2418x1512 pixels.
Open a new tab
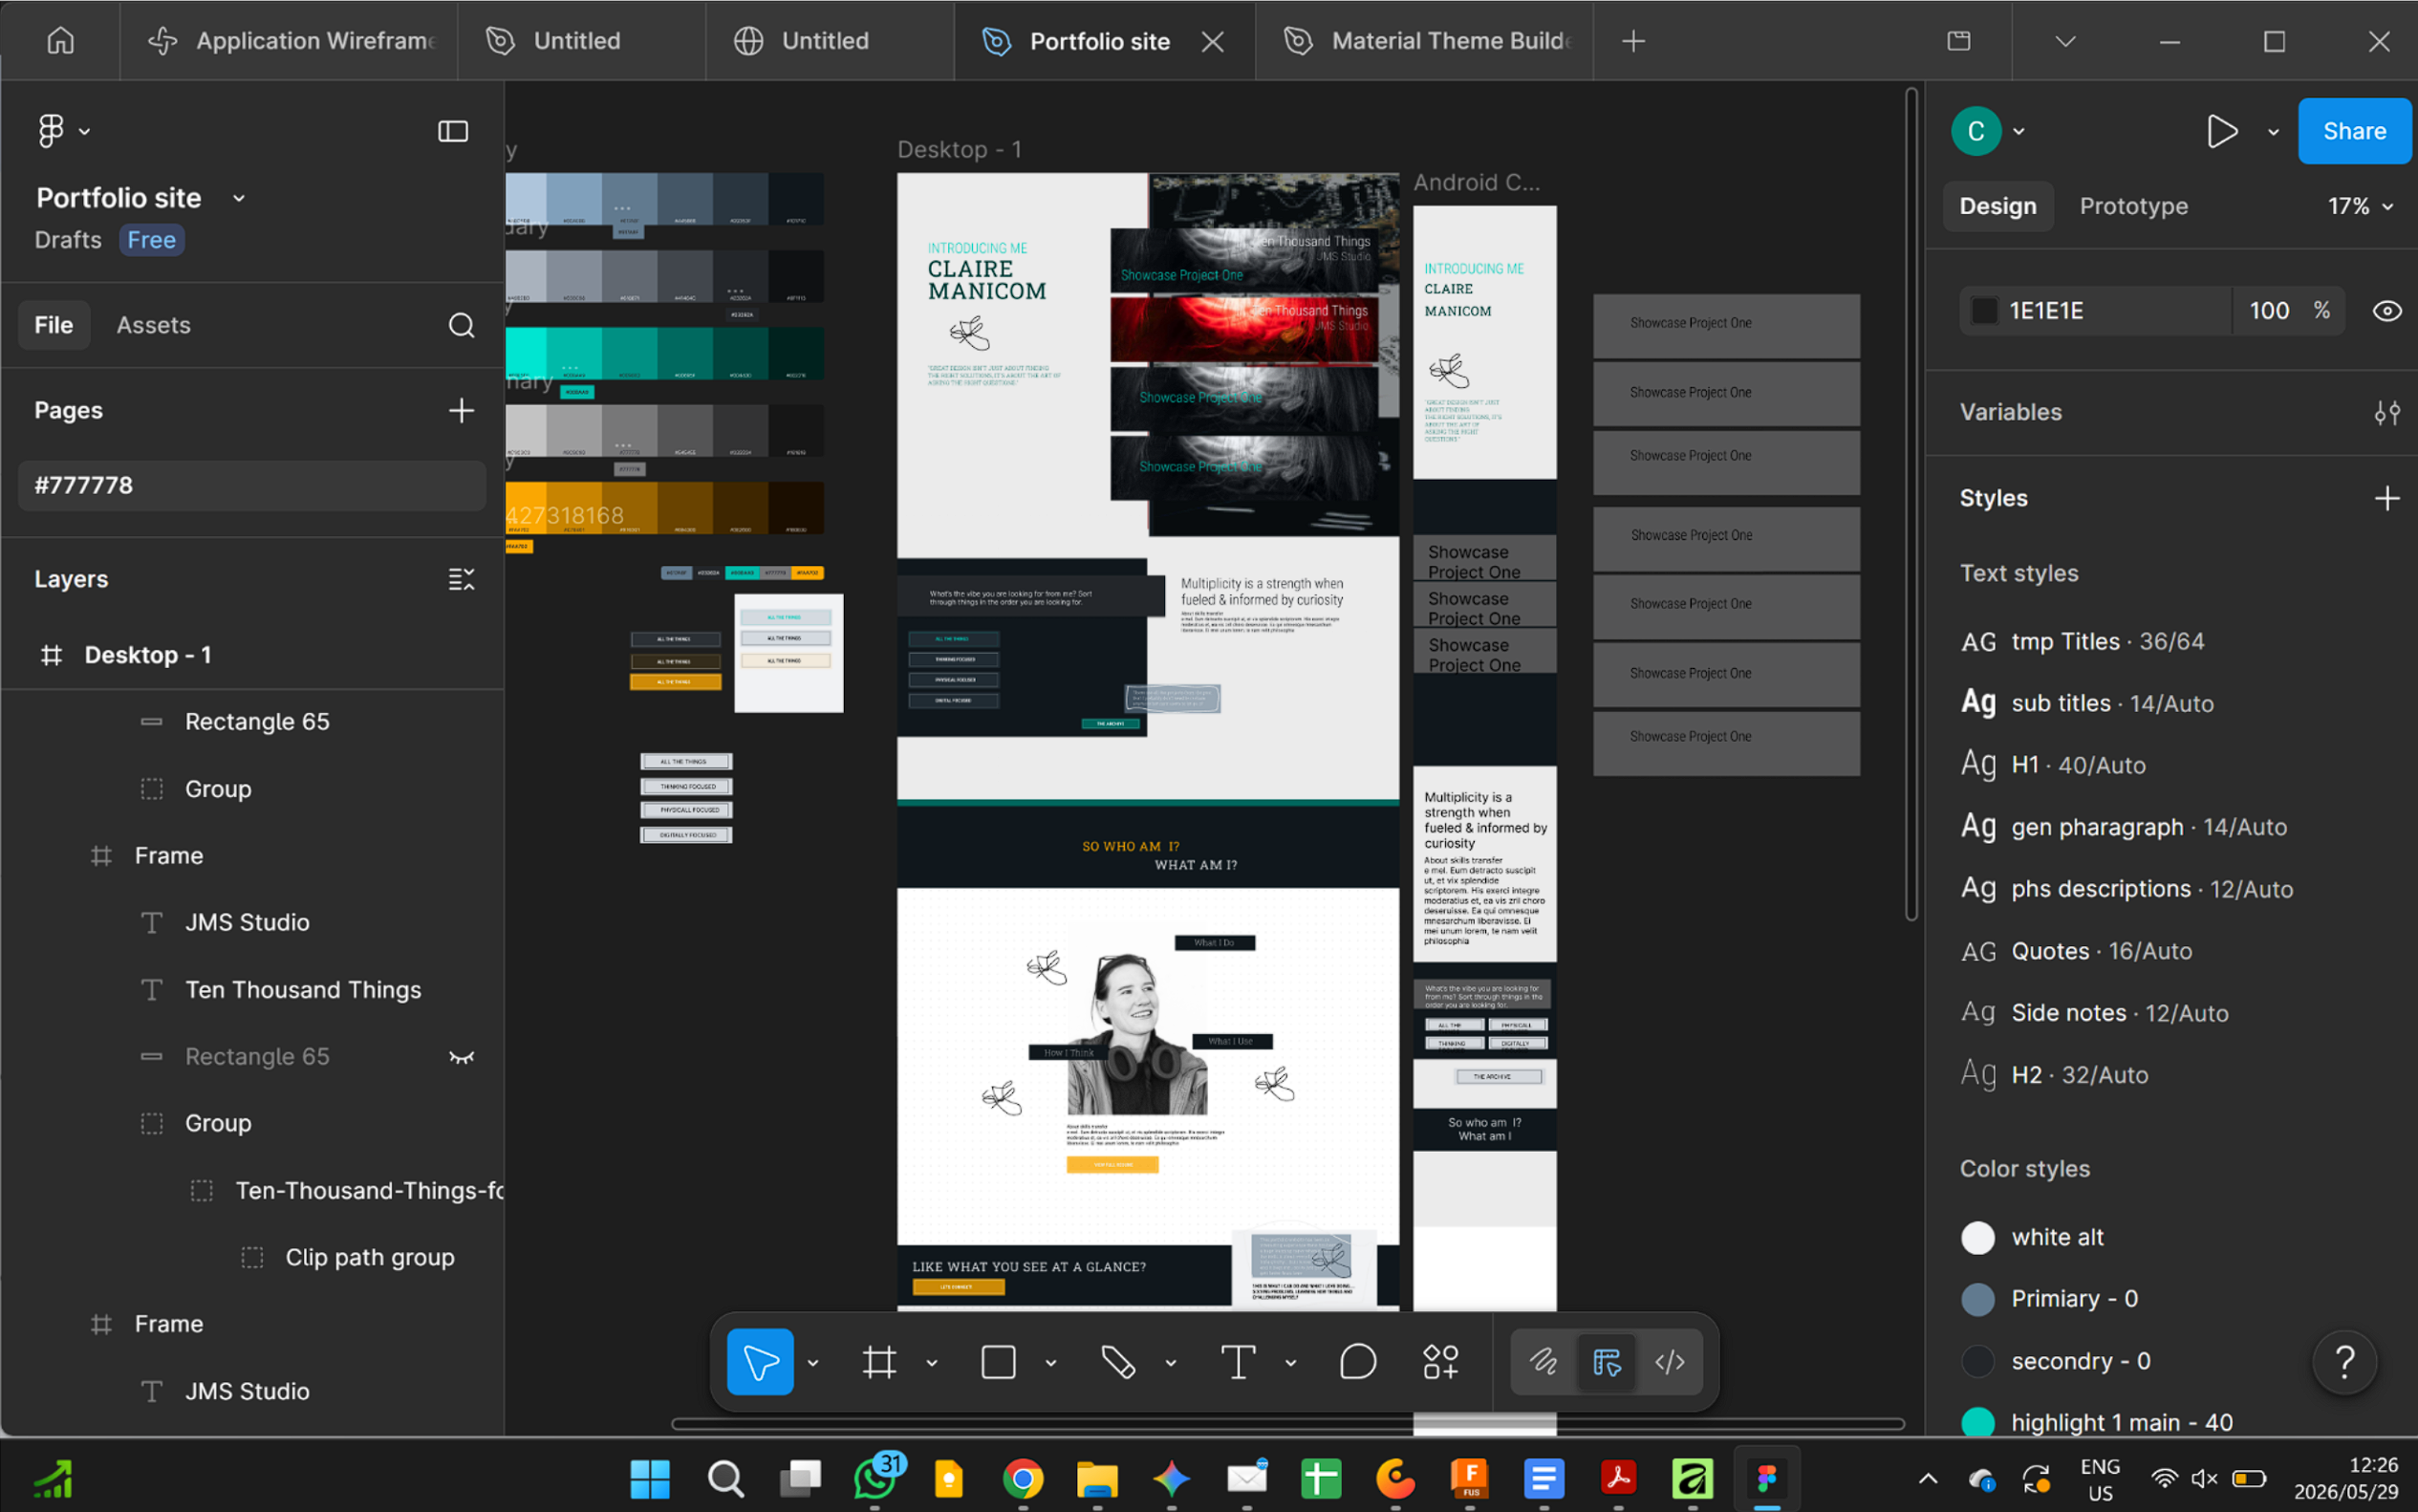click(x=1633, y=41)
